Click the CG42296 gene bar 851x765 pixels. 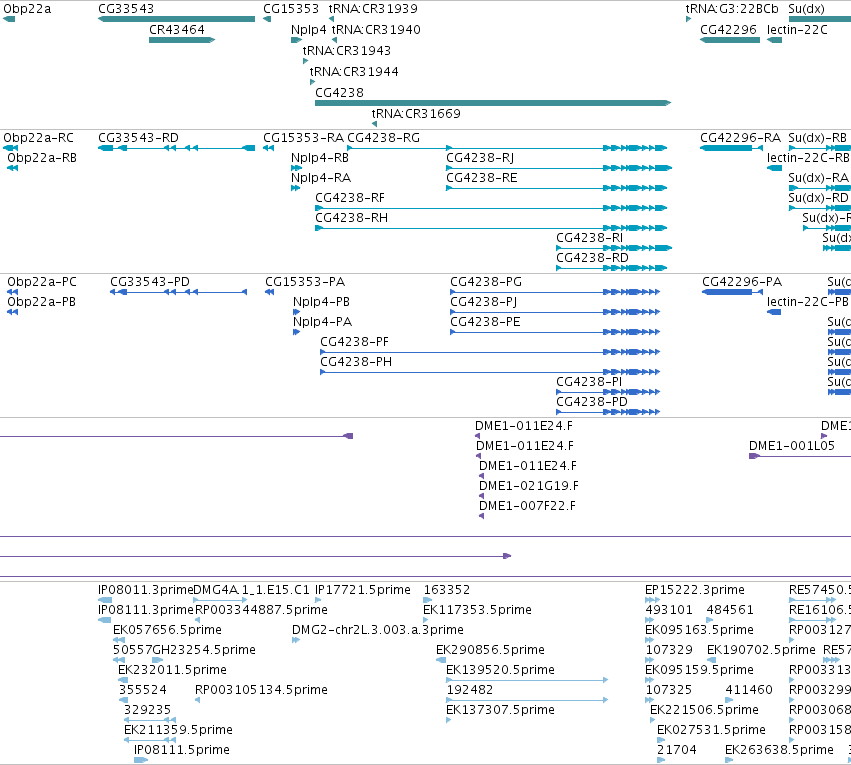[730, 40]
